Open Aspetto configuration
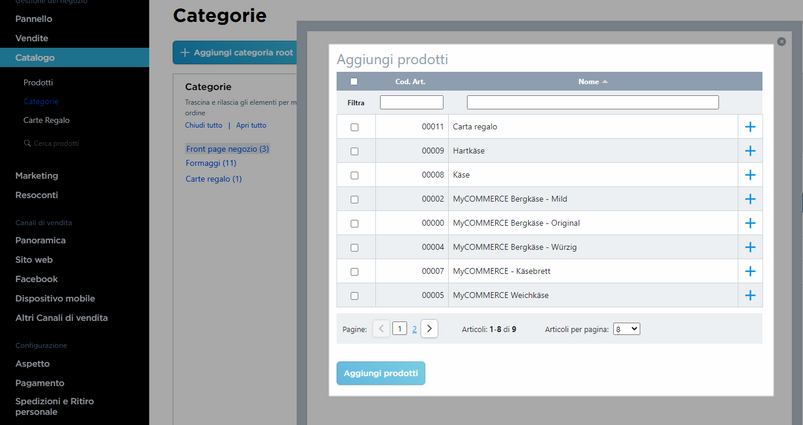Viewport: 803px width, 425px height. tap(32, 364)
